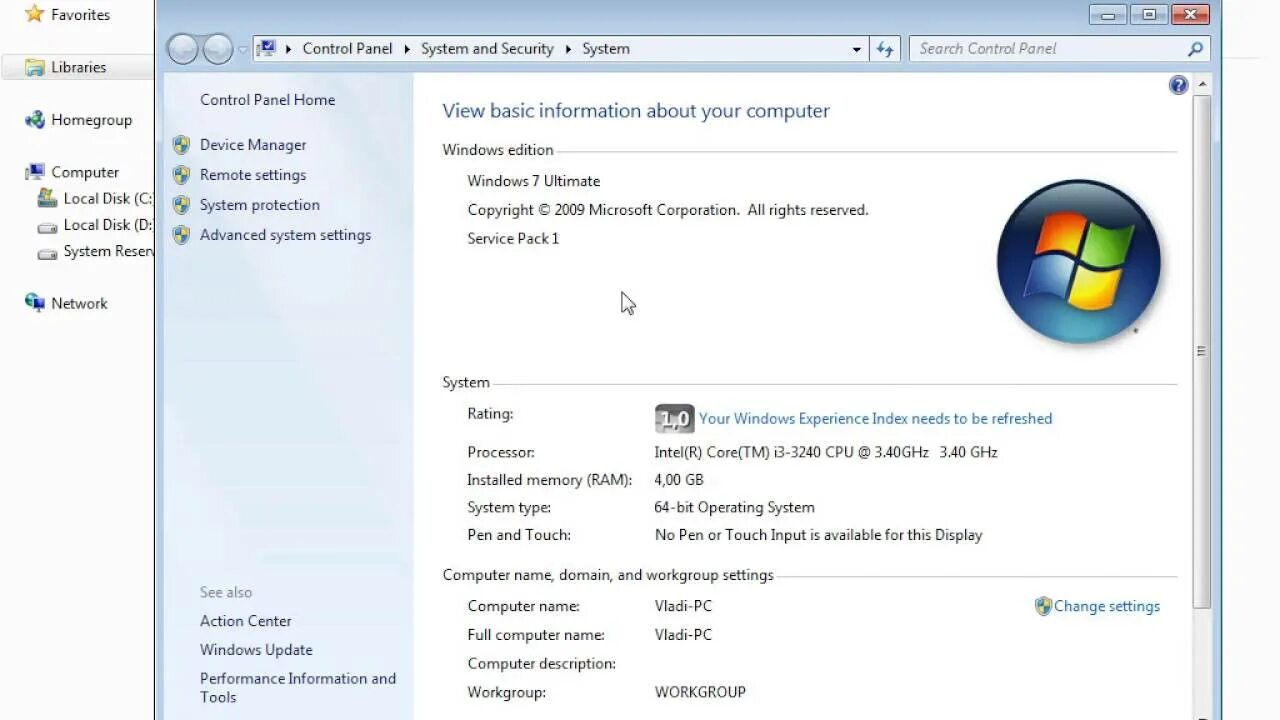
Task: Go to Control Panel Home
Action: 267,100
